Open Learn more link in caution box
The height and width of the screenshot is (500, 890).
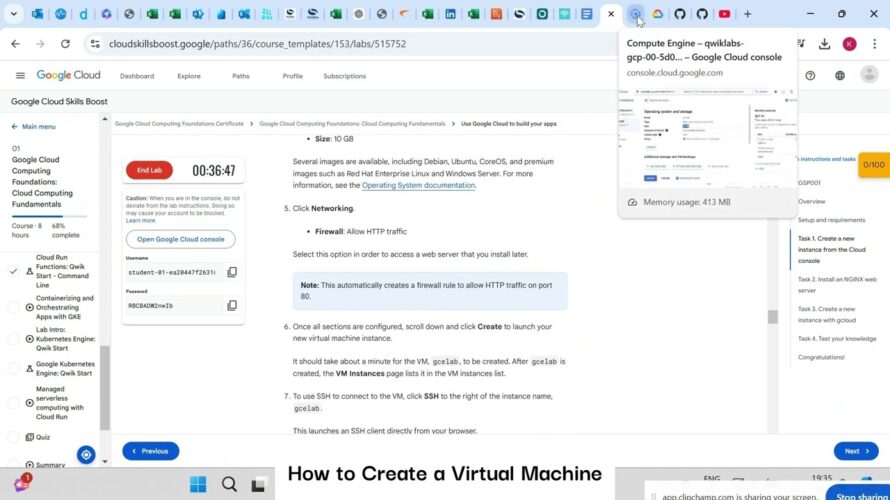140,221
